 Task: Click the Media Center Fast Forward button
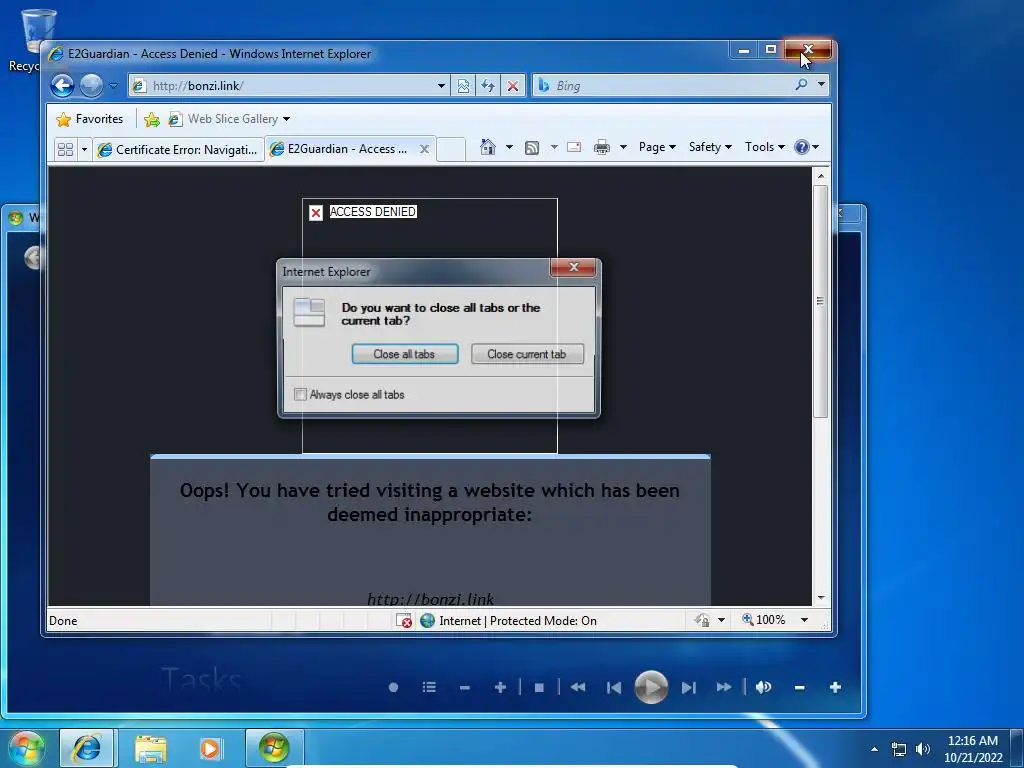tap(724, 687)
